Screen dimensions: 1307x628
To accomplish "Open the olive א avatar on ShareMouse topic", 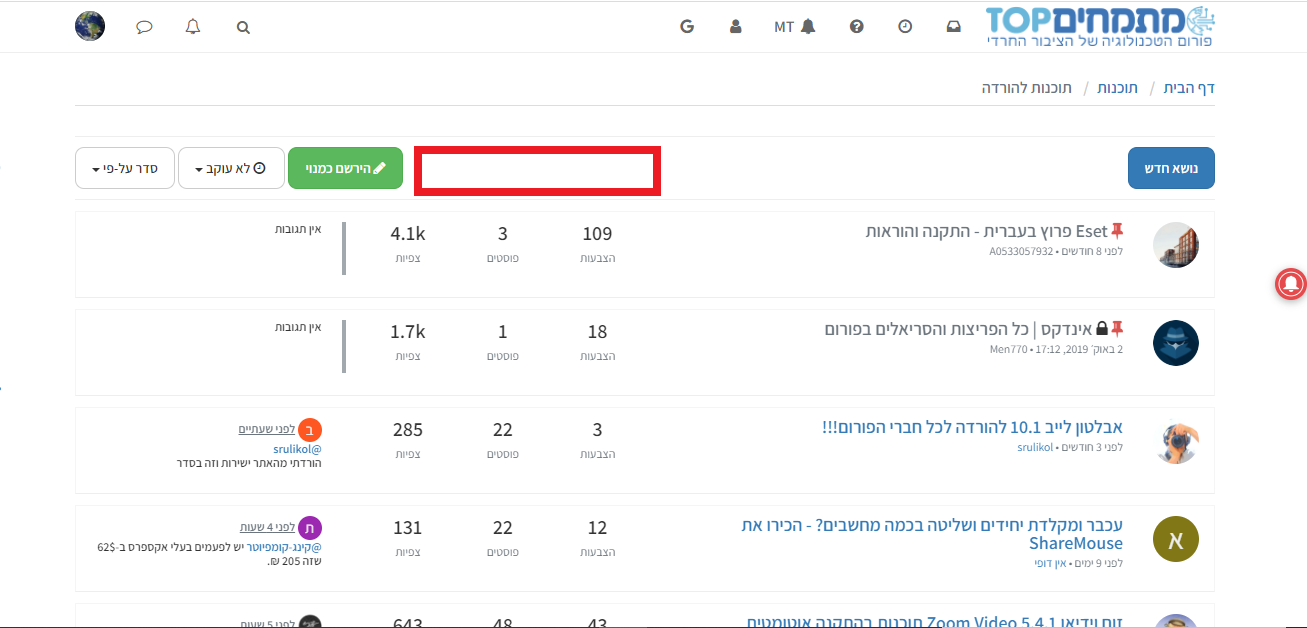I will pyautogui.click(x=1175, y=539).
